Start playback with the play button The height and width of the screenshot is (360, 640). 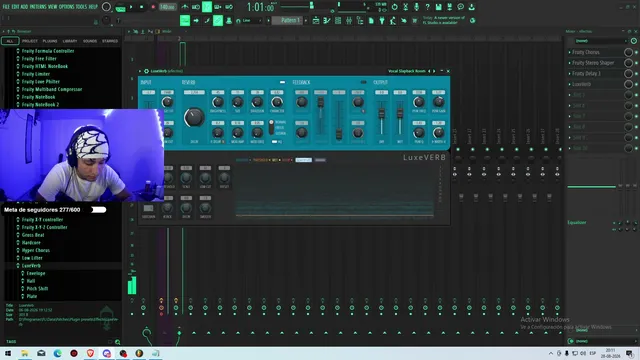coord(131,7)
